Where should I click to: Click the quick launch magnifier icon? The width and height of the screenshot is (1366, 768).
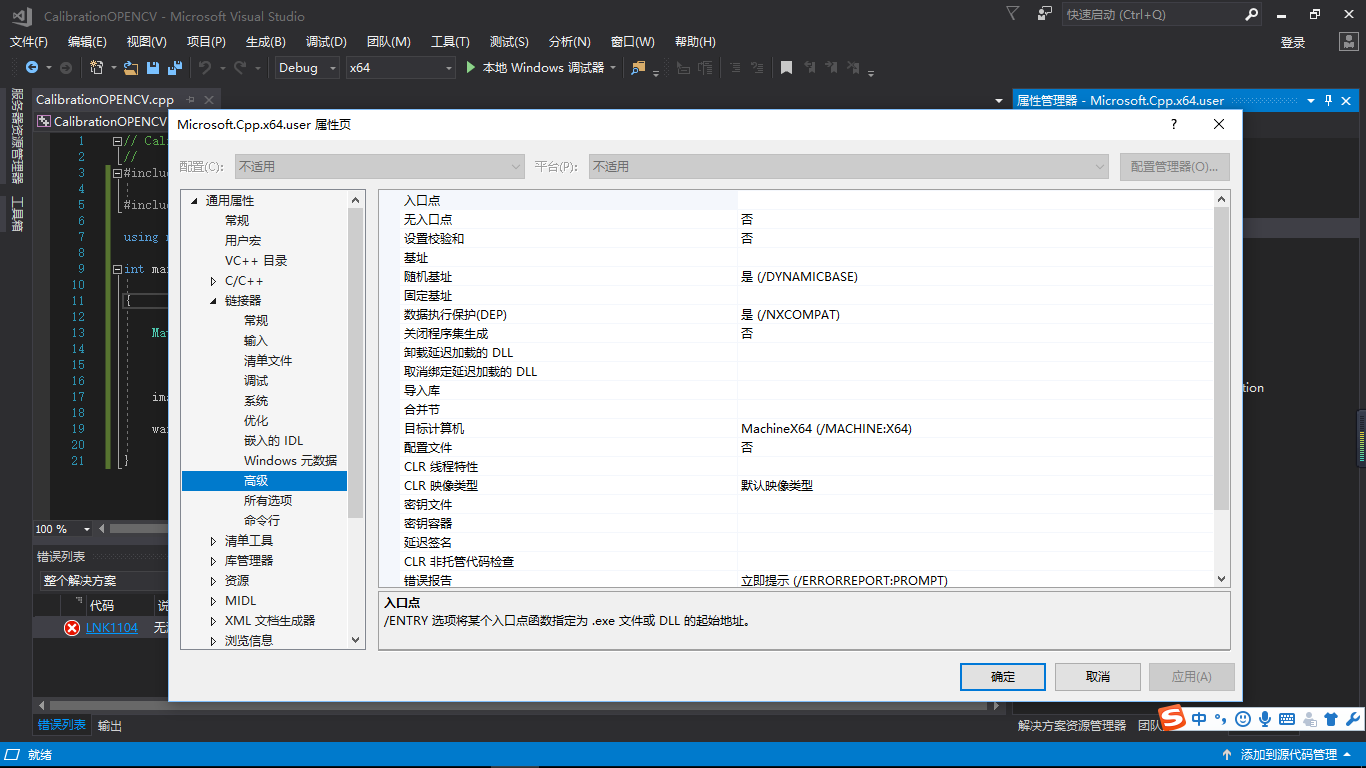[x=1251, y=15]
